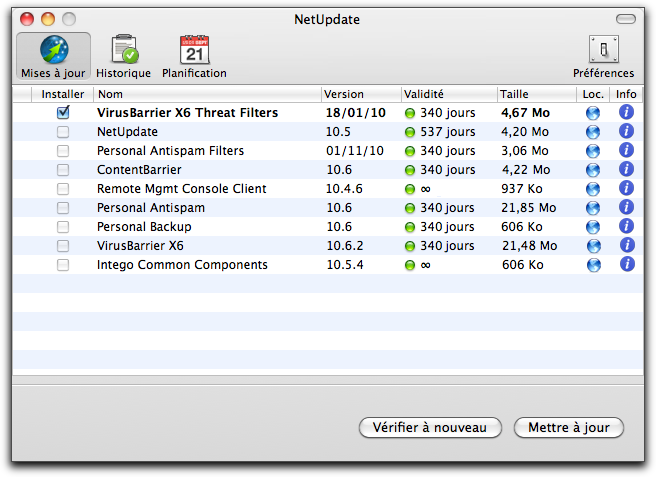Viewport: 656px width, 477px height.
Task: Show info for the NetUpdate update
Action: pyautogui.click(x=626, y=131)
